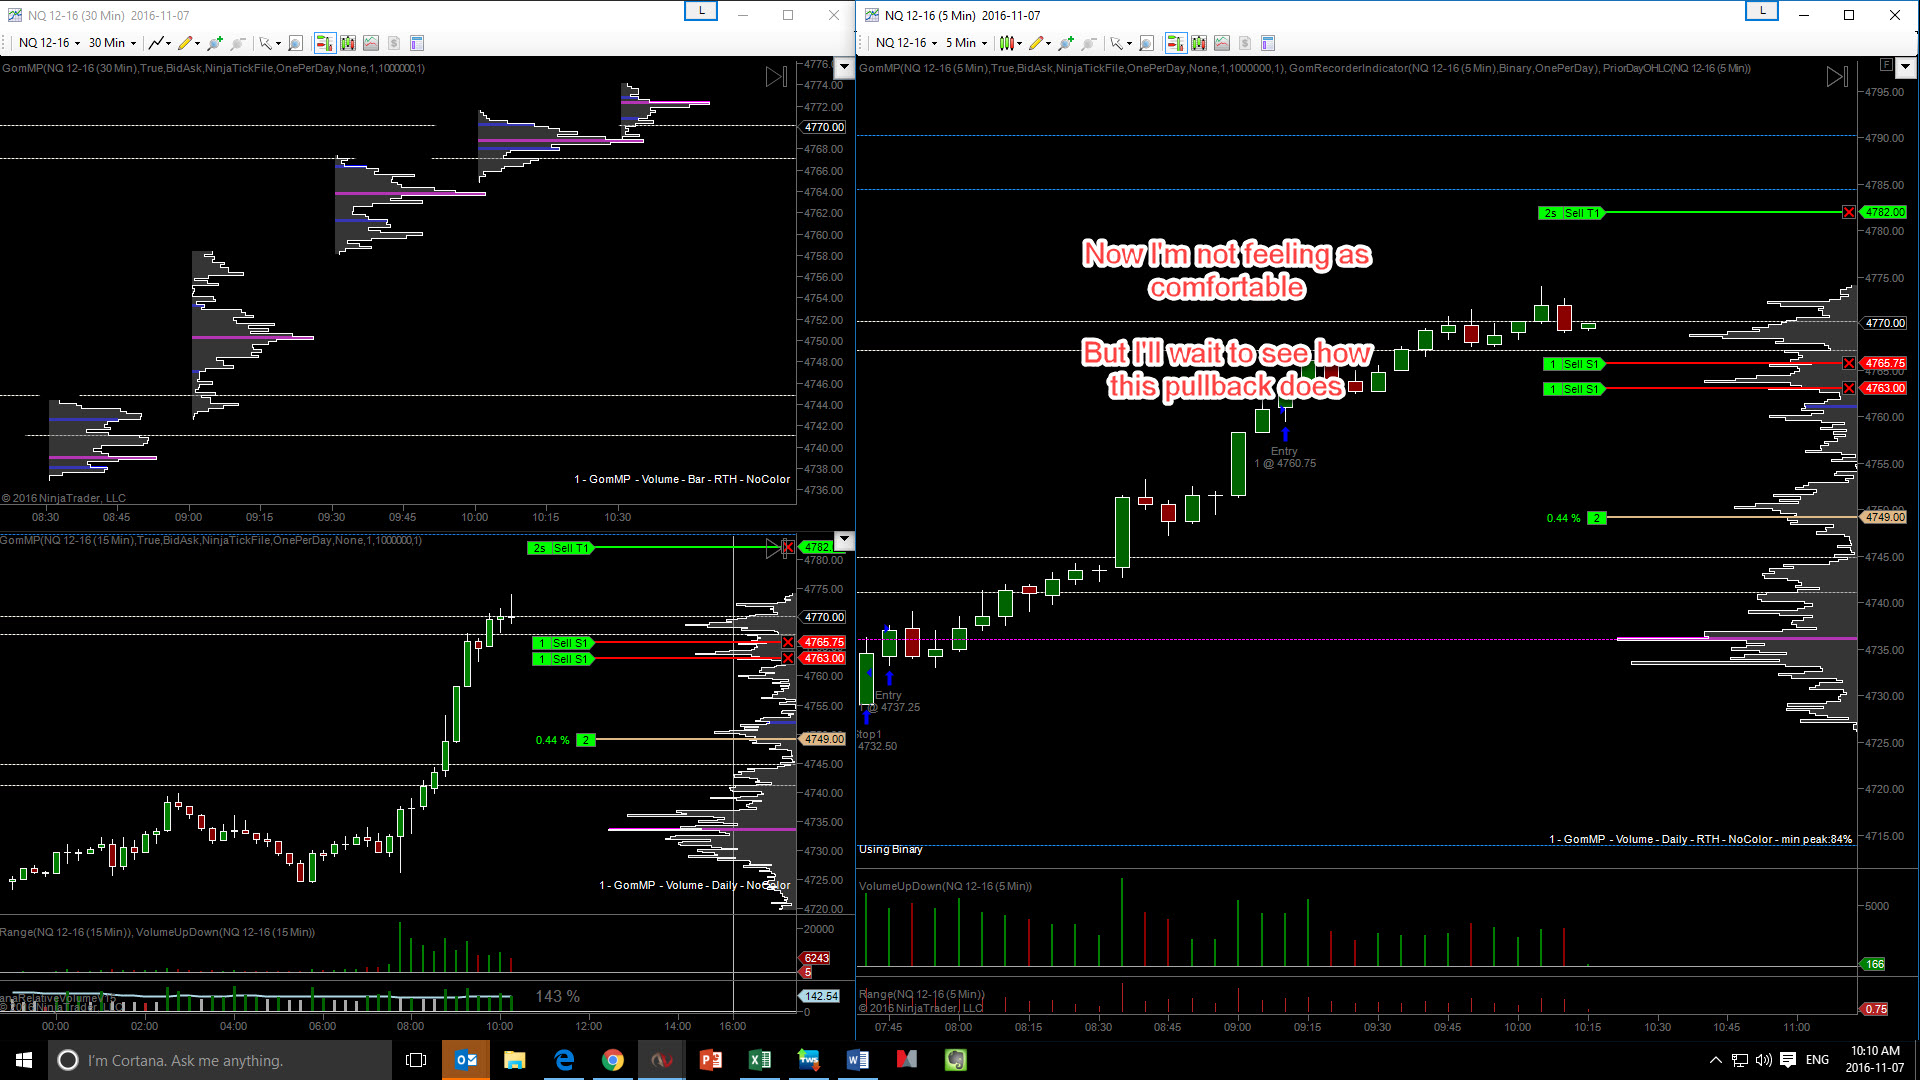Cancel the Sell T1 order at 4782 on the 15 Min chart

click(x=788, y=547)
